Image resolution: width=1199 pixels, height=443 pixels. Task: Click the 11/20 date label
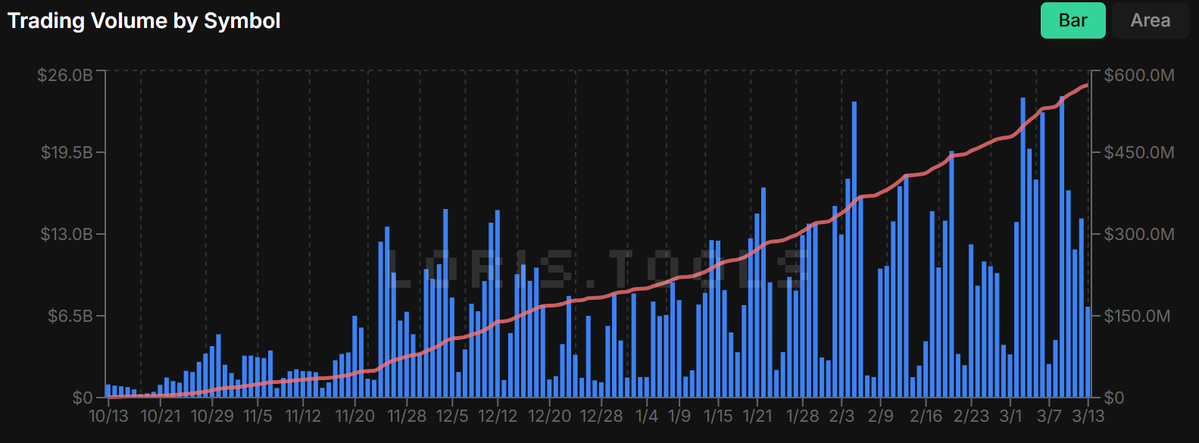point(355,418)
